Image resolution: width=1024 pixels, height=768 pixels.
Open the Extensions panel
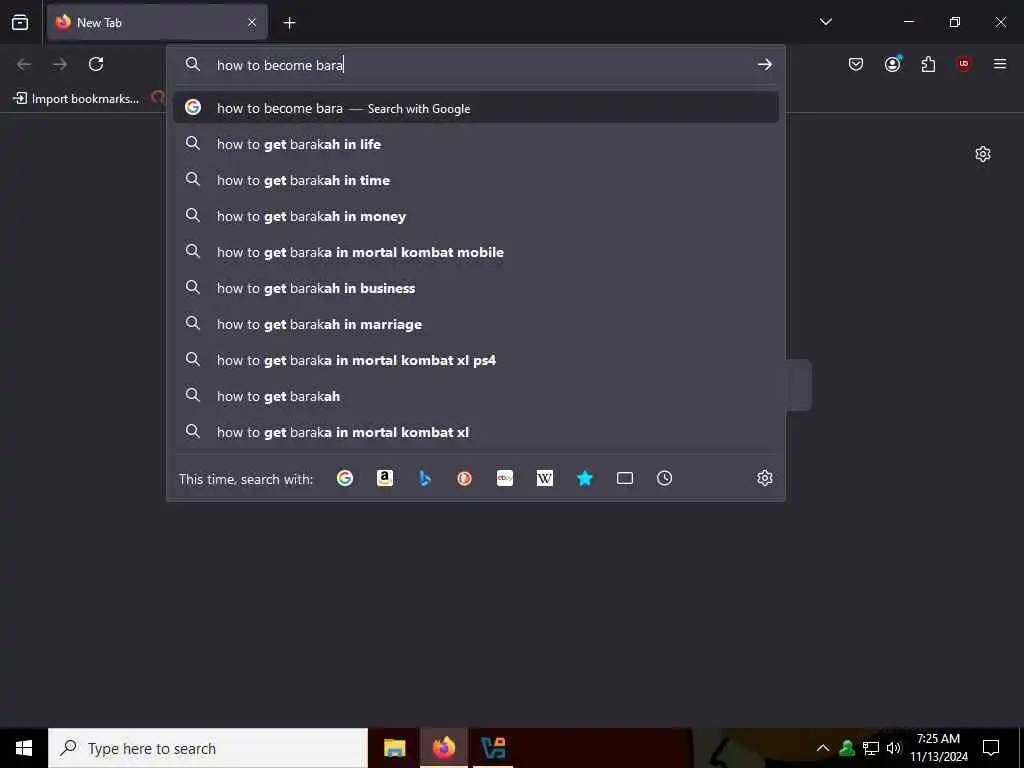point(928,64)
